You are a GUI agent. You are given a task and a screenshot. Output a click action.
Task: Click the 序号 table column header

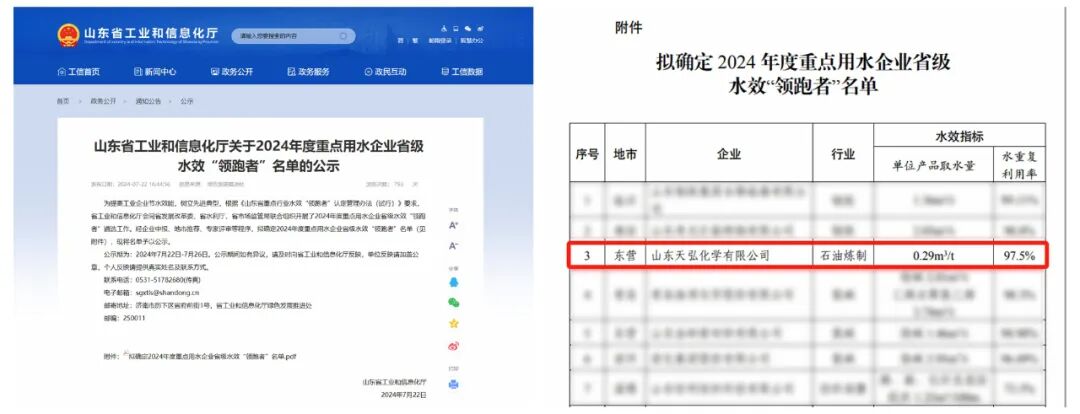click(587, 154)
